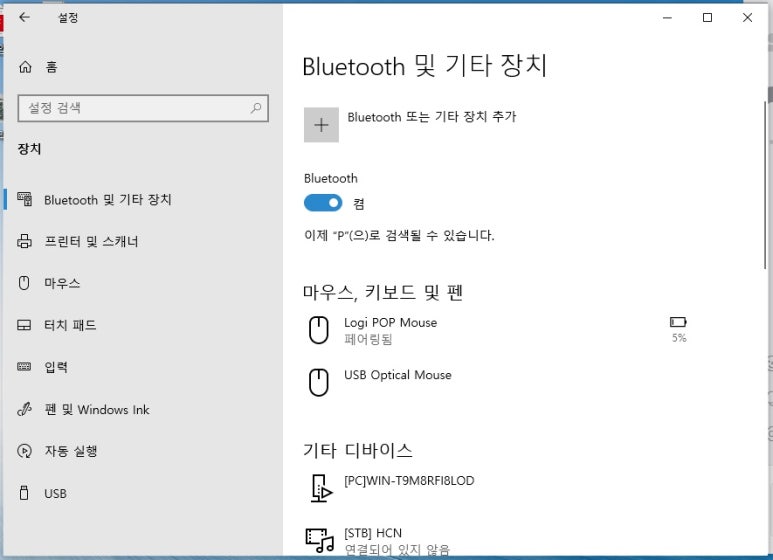This screenshot has height=560, width=773.
Task: Go to the 터치 패드 settings page
Action: (x=70, y=325)
